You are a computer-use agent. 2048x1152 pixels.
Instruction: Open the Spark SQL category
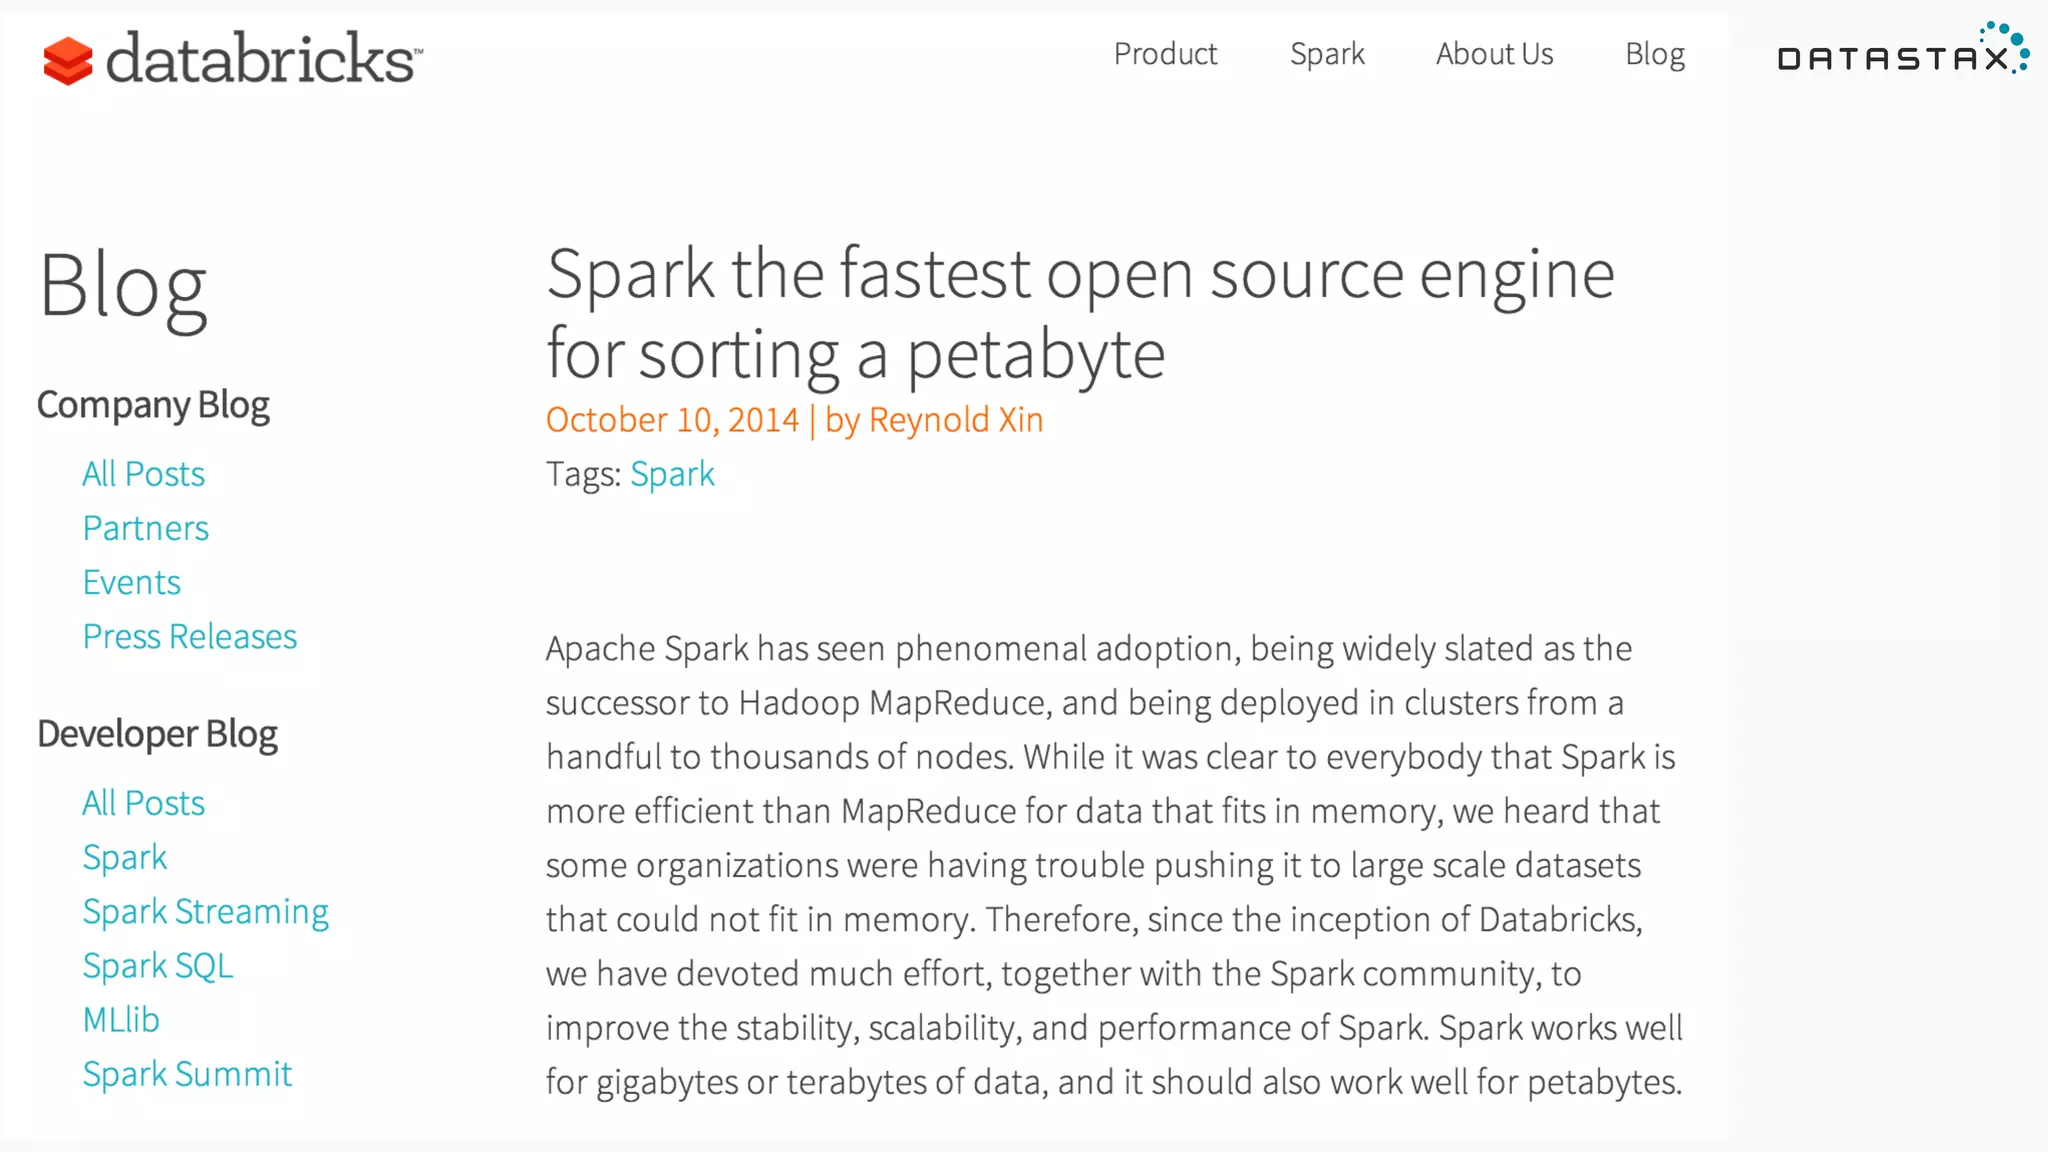pyautogui.click(x=158, y=965)
